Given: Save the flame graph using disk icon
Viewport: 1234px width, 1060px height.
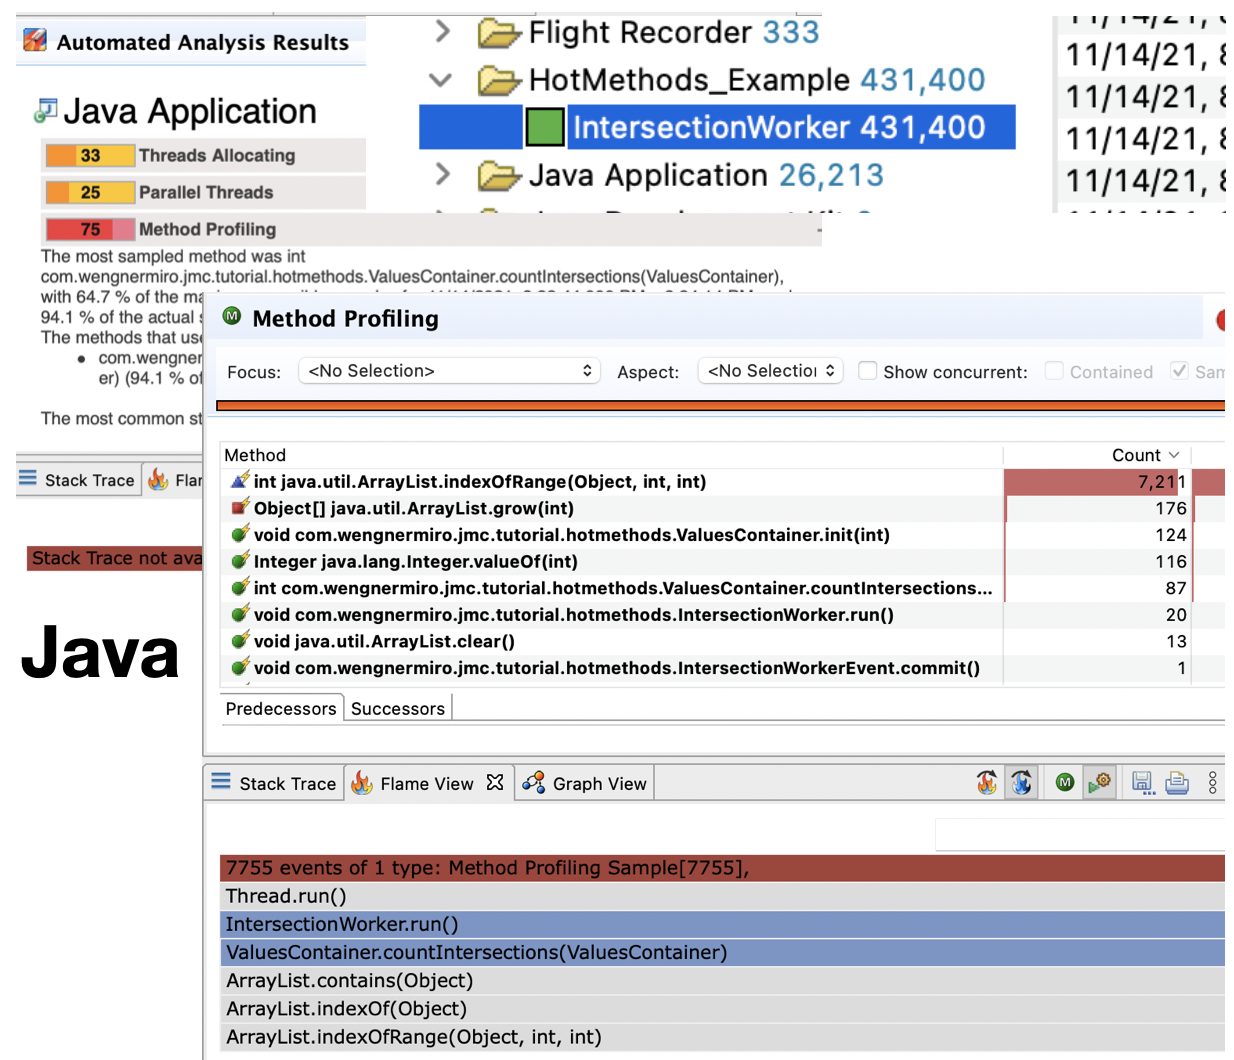Looking at the screenshot, I should pyautogui.click(x=1142, y=783).
